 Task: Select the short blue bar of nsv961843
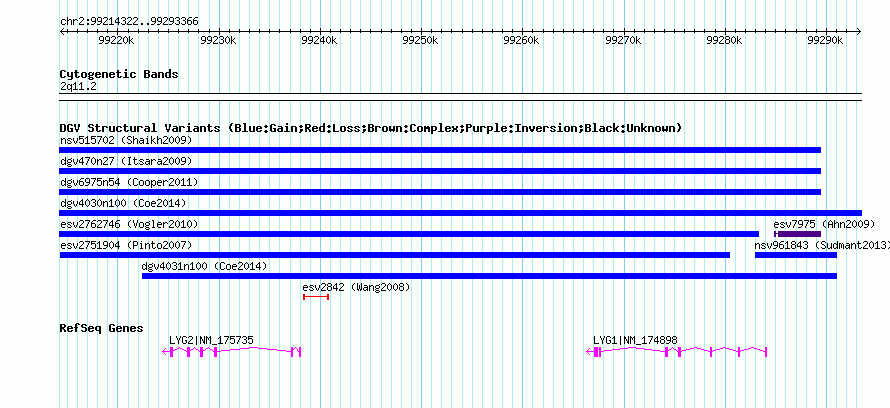(x=796, y=255)
